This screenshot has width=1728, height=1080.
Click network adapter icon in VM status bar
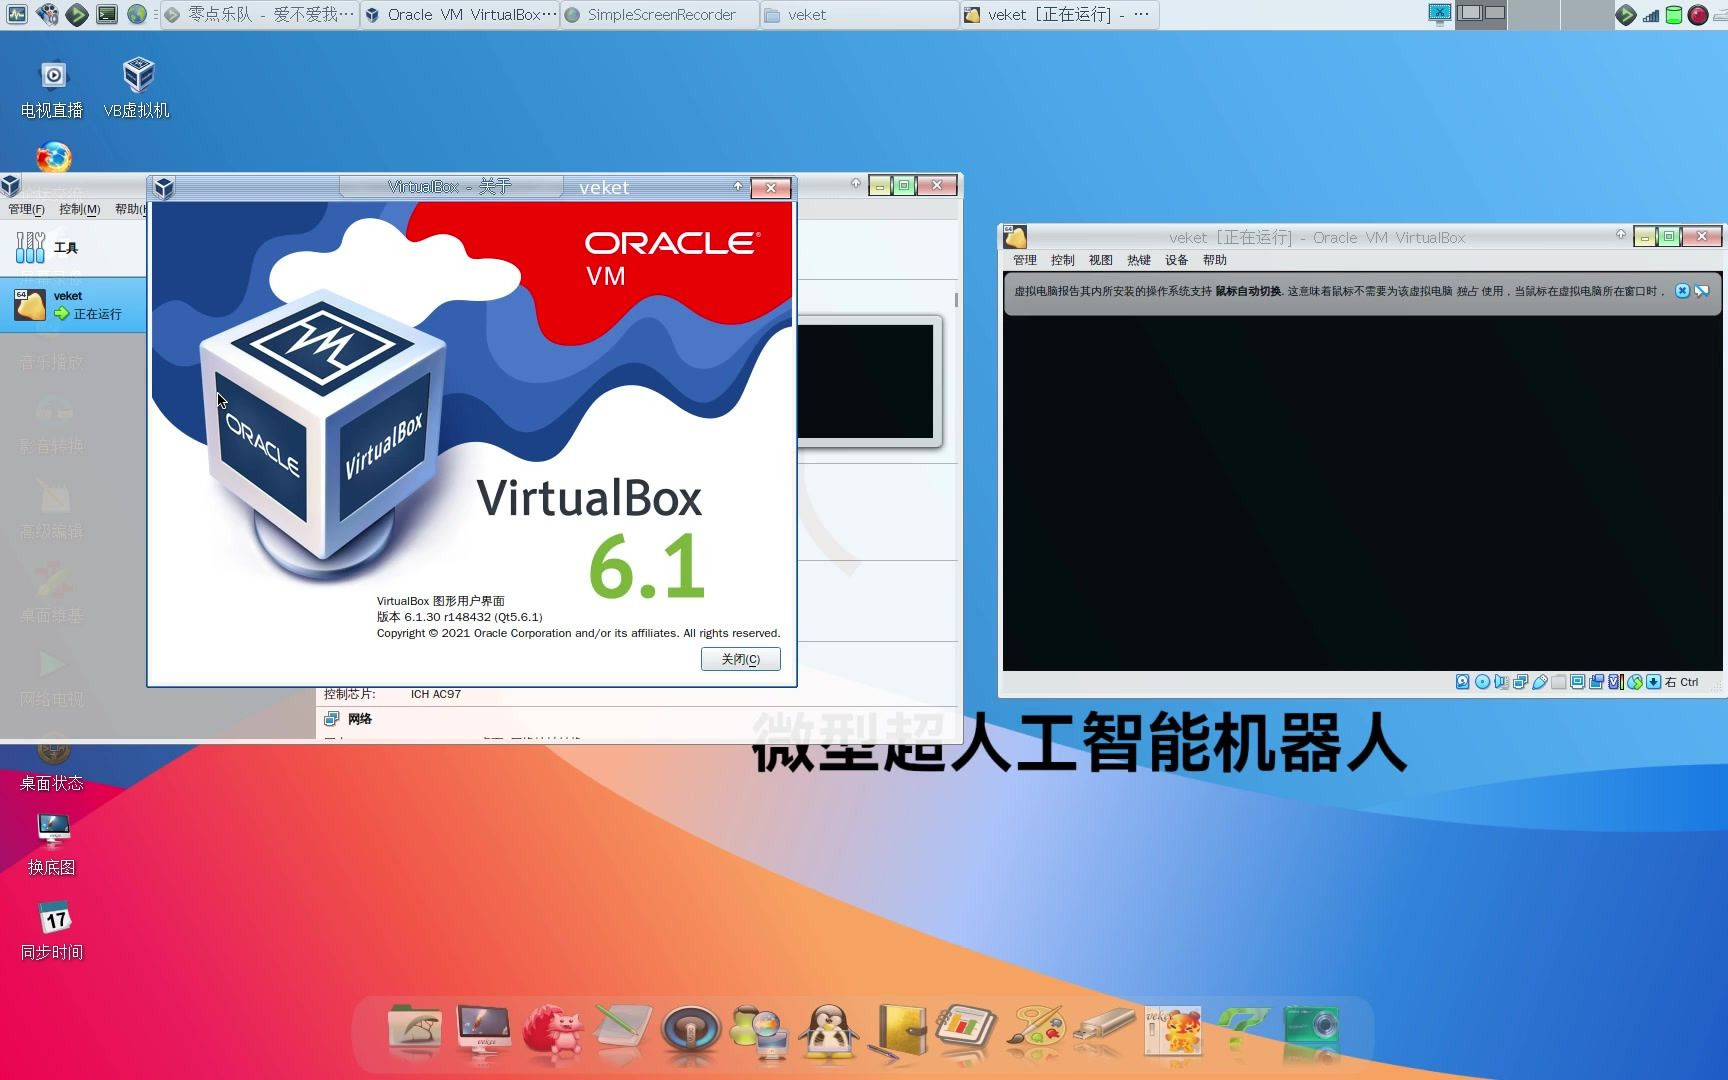click(x=1520, y=682)
